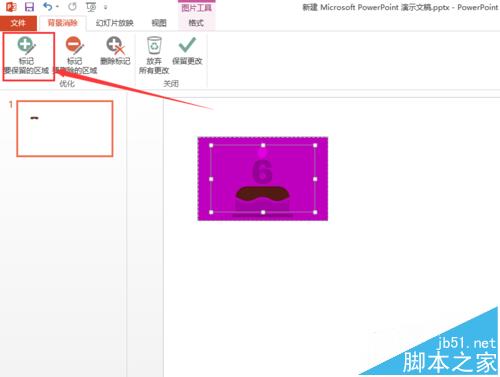Screen dimensions: 500x377
Task: Click the top-right selection handle of marquee
Action: click(x=315, y=145)
